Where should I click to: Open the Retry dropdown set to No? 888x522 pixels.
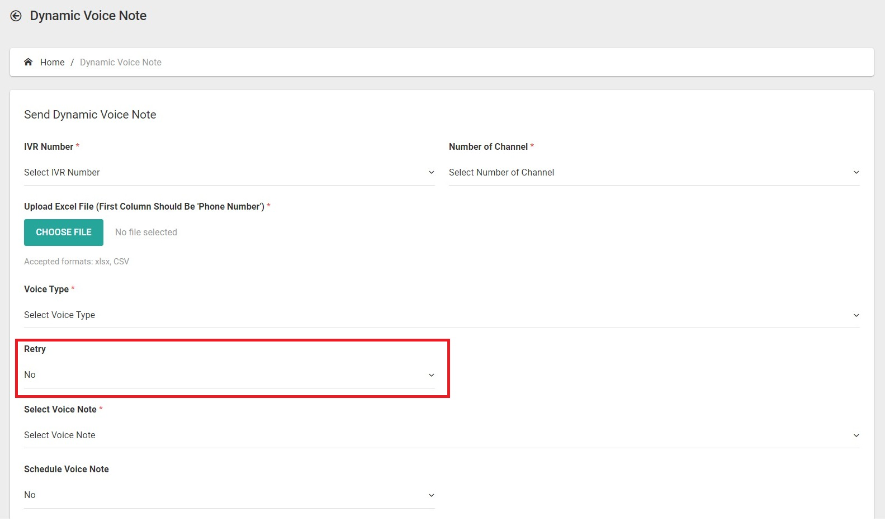tap(229, 375)
